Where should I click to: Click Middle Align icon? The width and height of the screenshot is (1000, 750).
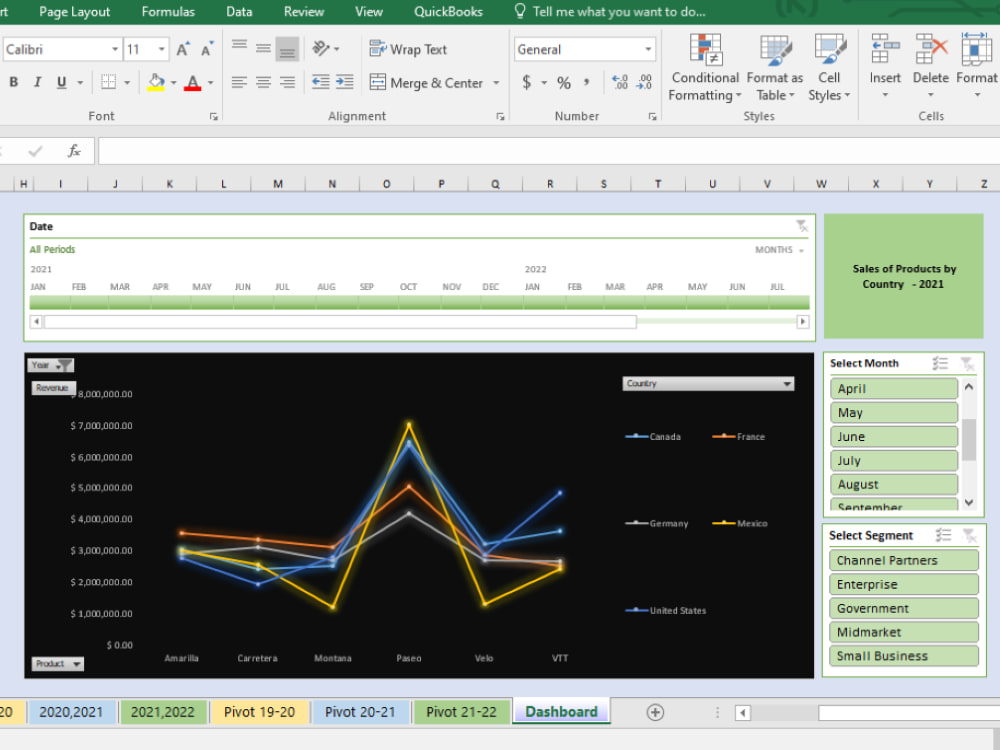(x=263, y=48)
